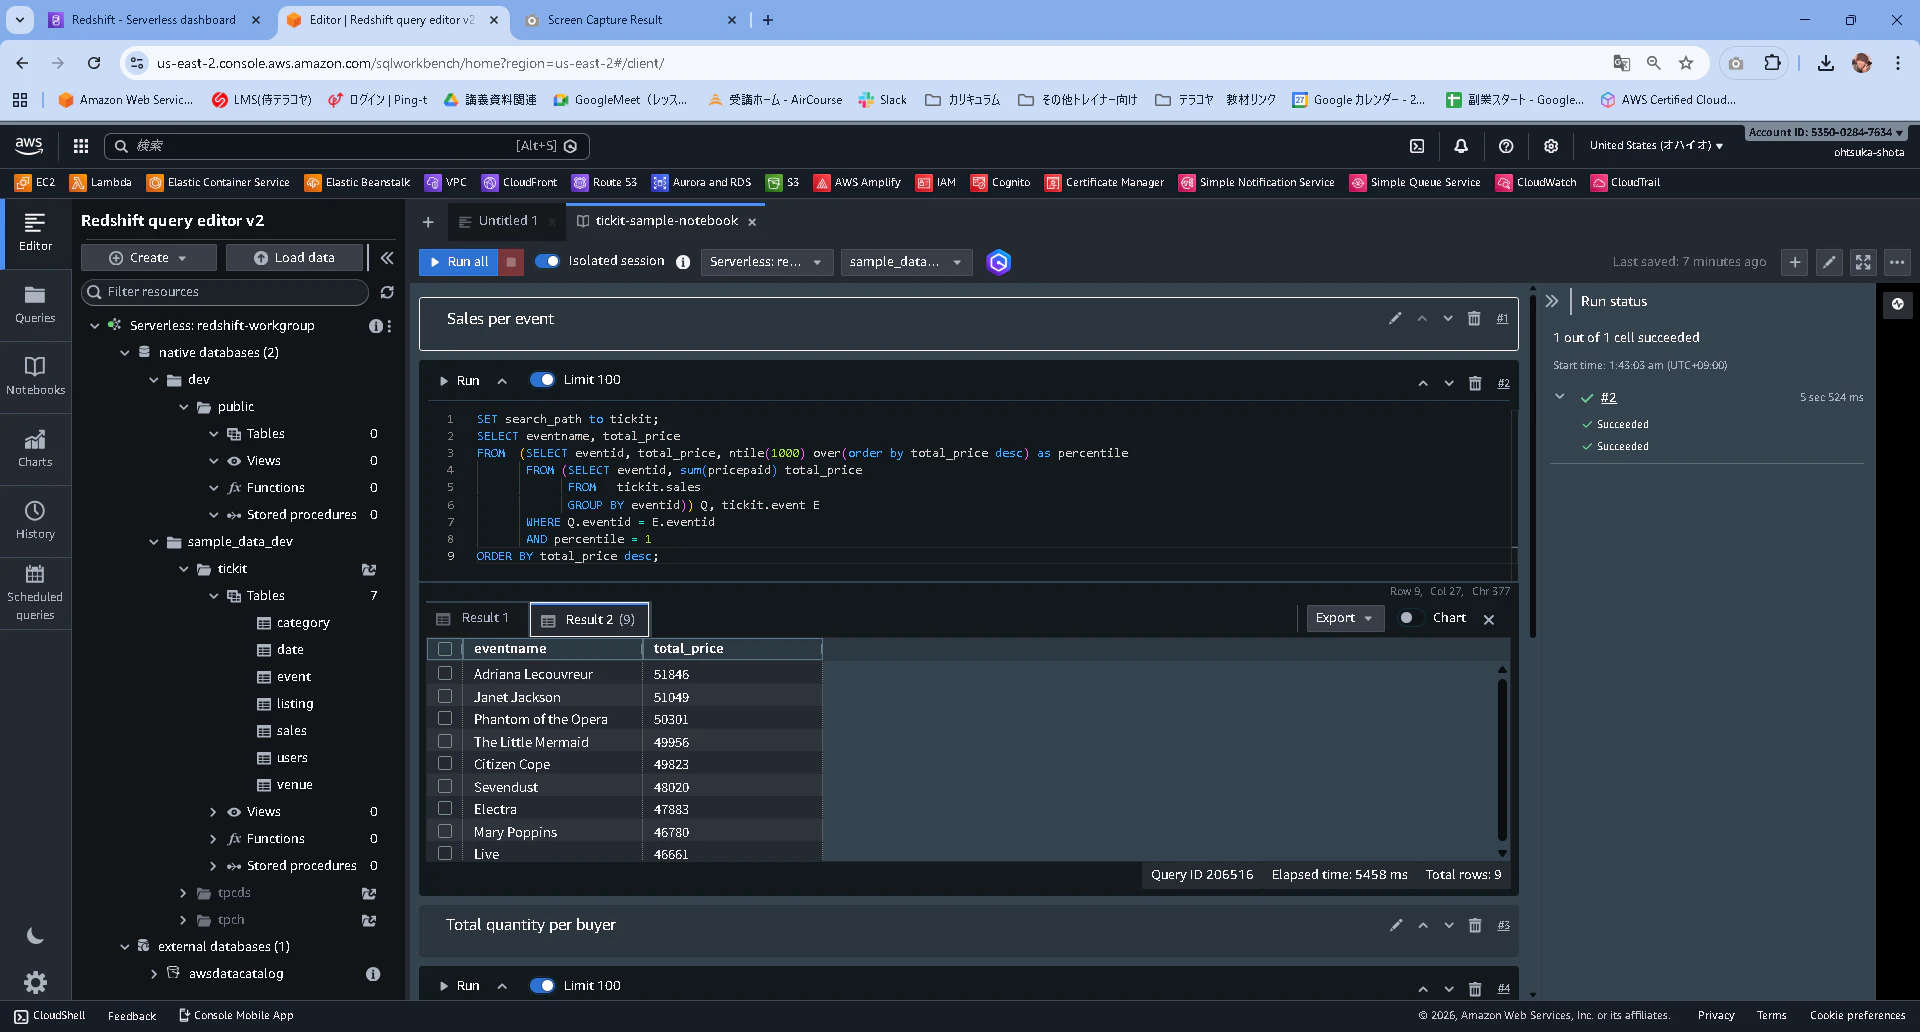Open notebook more options menu
Viewport: 1920px width, 1032px height.
[x=1897, y=262]
